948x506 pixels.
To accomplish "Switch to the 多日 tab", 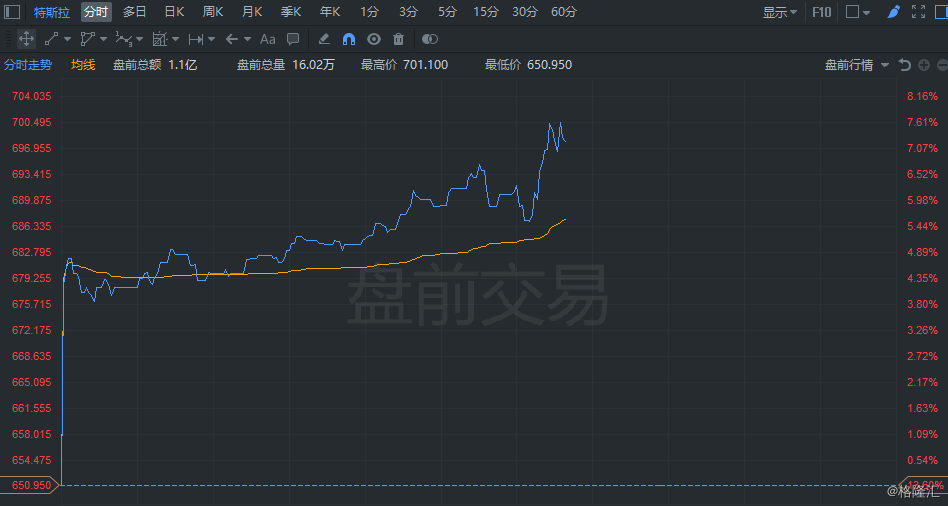I will 135,11.
